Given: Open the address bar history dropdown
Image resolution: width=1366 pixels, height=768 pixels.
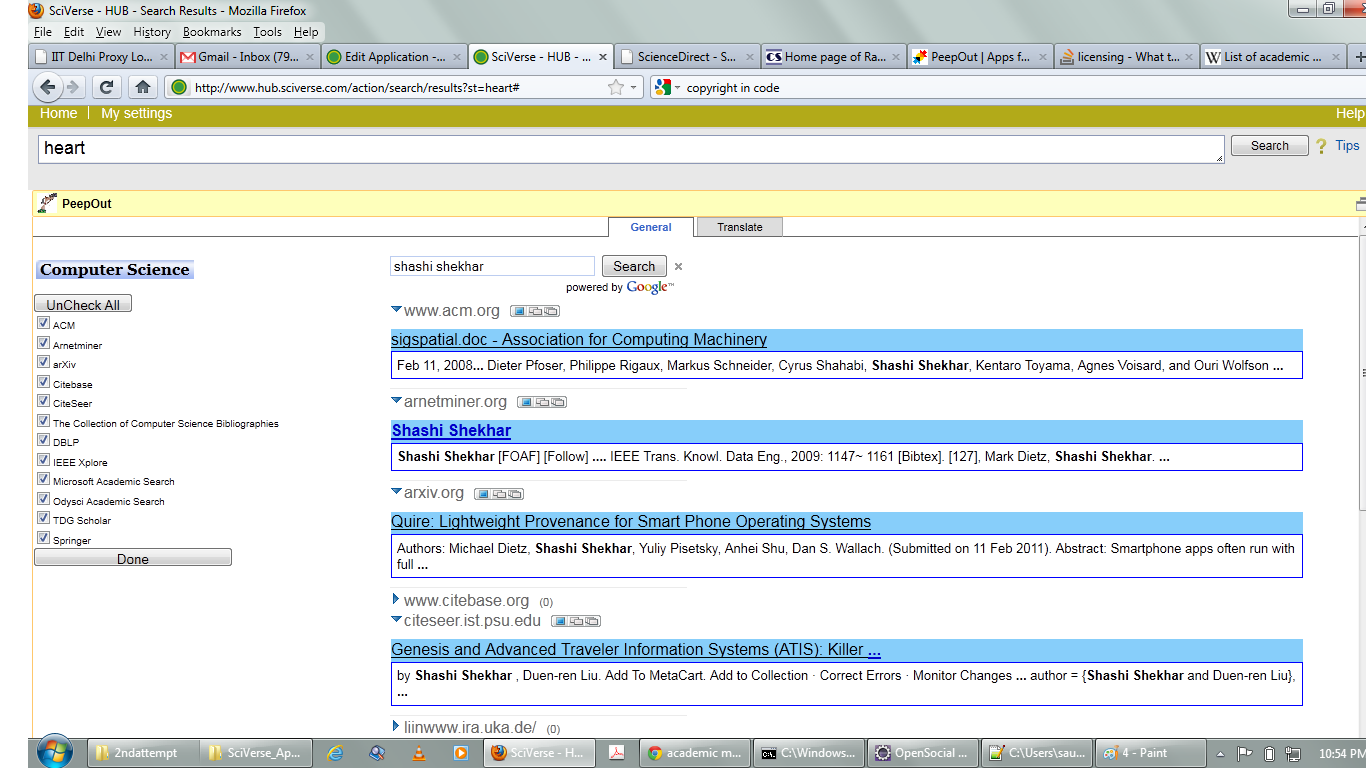Looking at the screenshot, I should click(634, 88).
